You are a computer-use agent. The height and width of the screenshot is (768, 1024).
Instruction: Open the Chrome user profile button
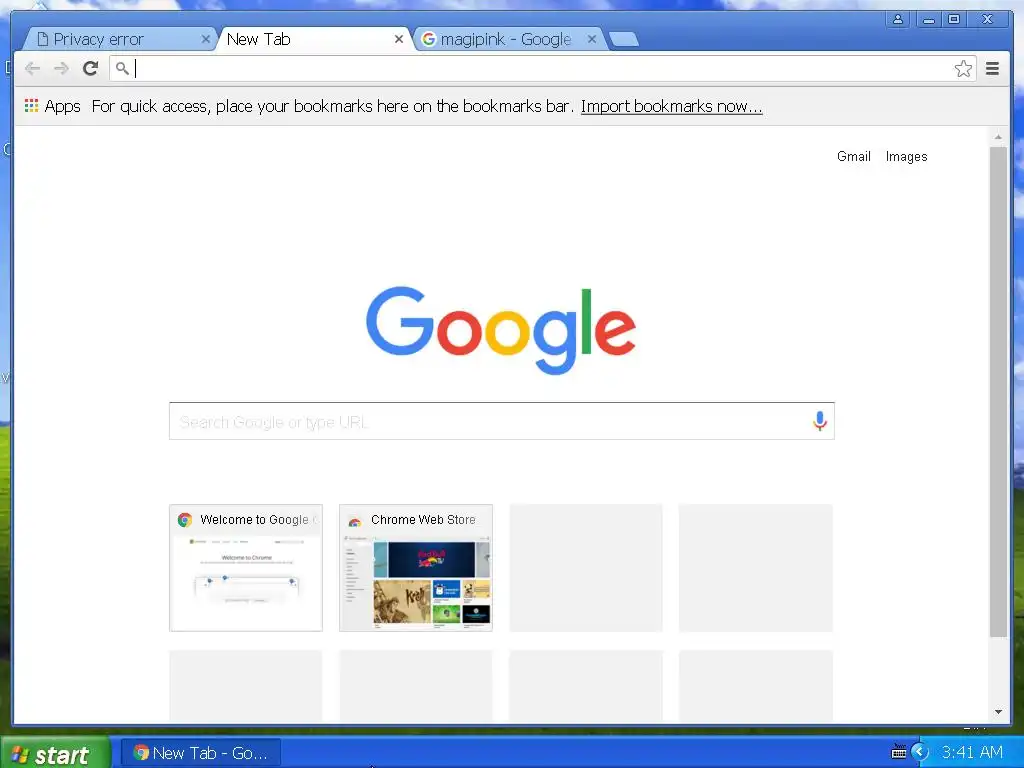coord(898,19)
